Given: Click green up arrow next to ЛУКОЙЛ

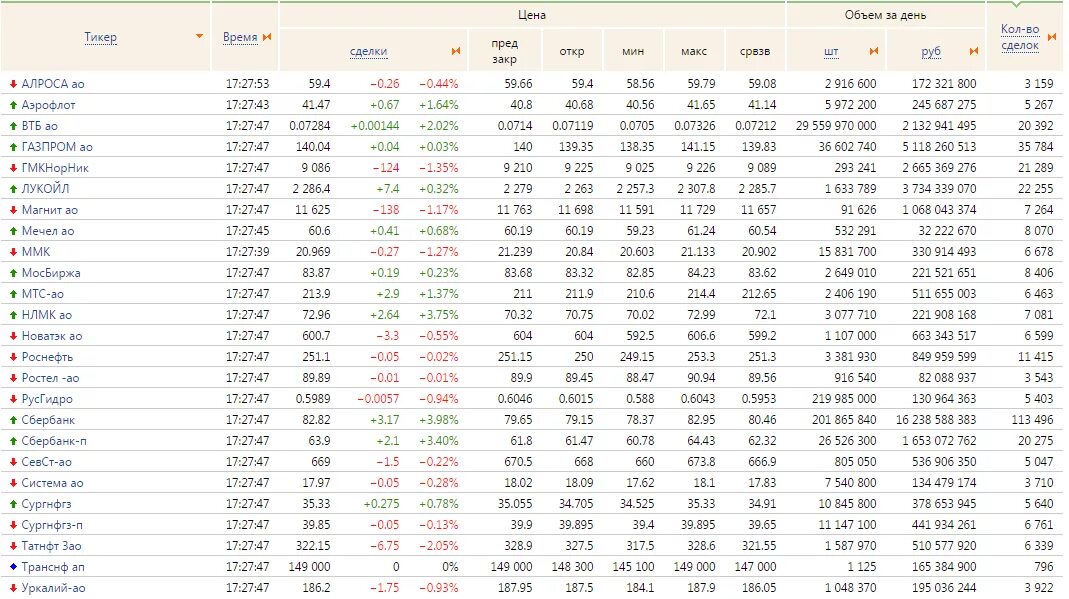Looking at the screenshot, I should 13,189.
